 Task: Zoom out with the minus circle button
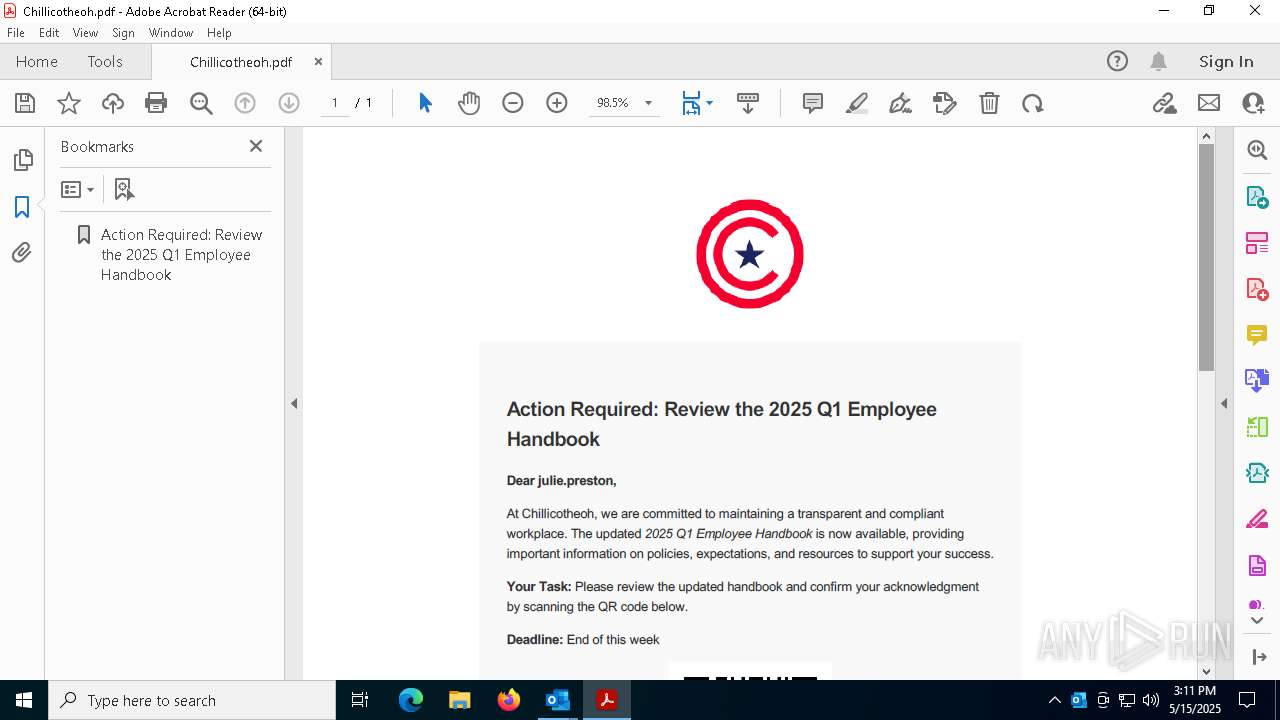[x=513, y=103]
